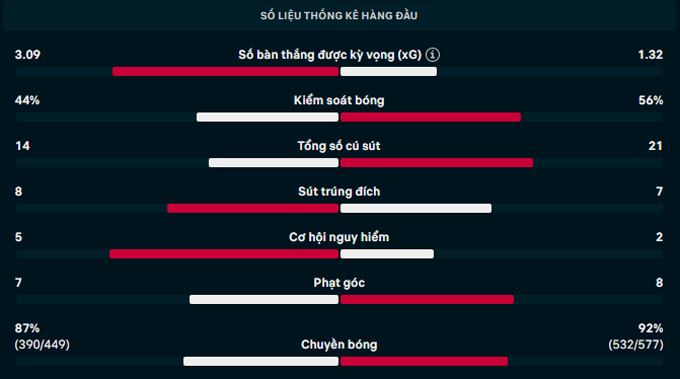Screen dimensions: 680x379
Task: Select the 'Kiểm soát bóng' label
Action: (339, 100)
